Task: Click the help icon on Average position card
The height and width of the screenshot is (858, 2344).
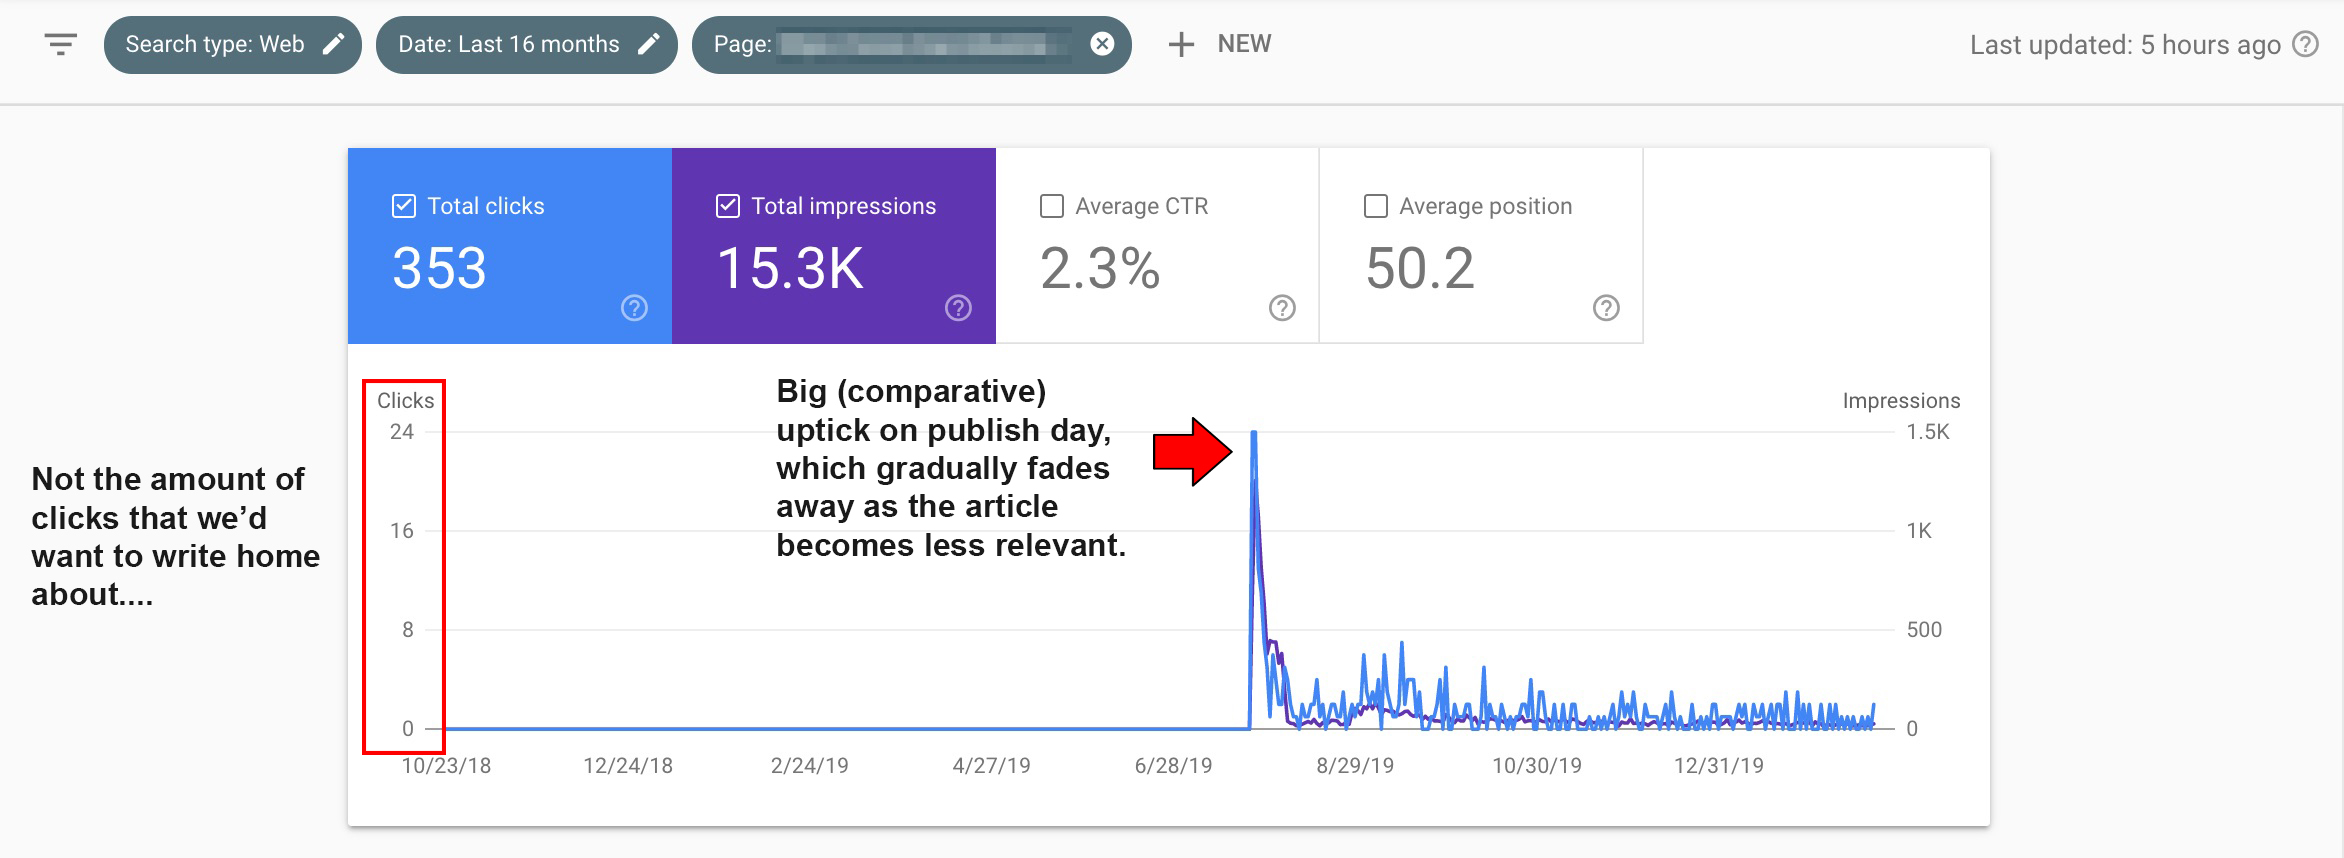Action: tap(1605, 309)
